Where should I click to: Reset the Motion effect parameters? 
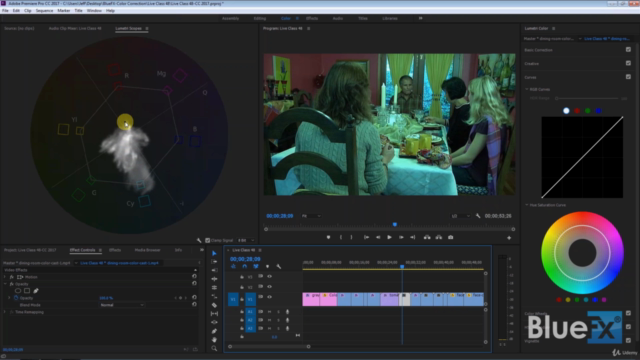[x=194, y=277]
